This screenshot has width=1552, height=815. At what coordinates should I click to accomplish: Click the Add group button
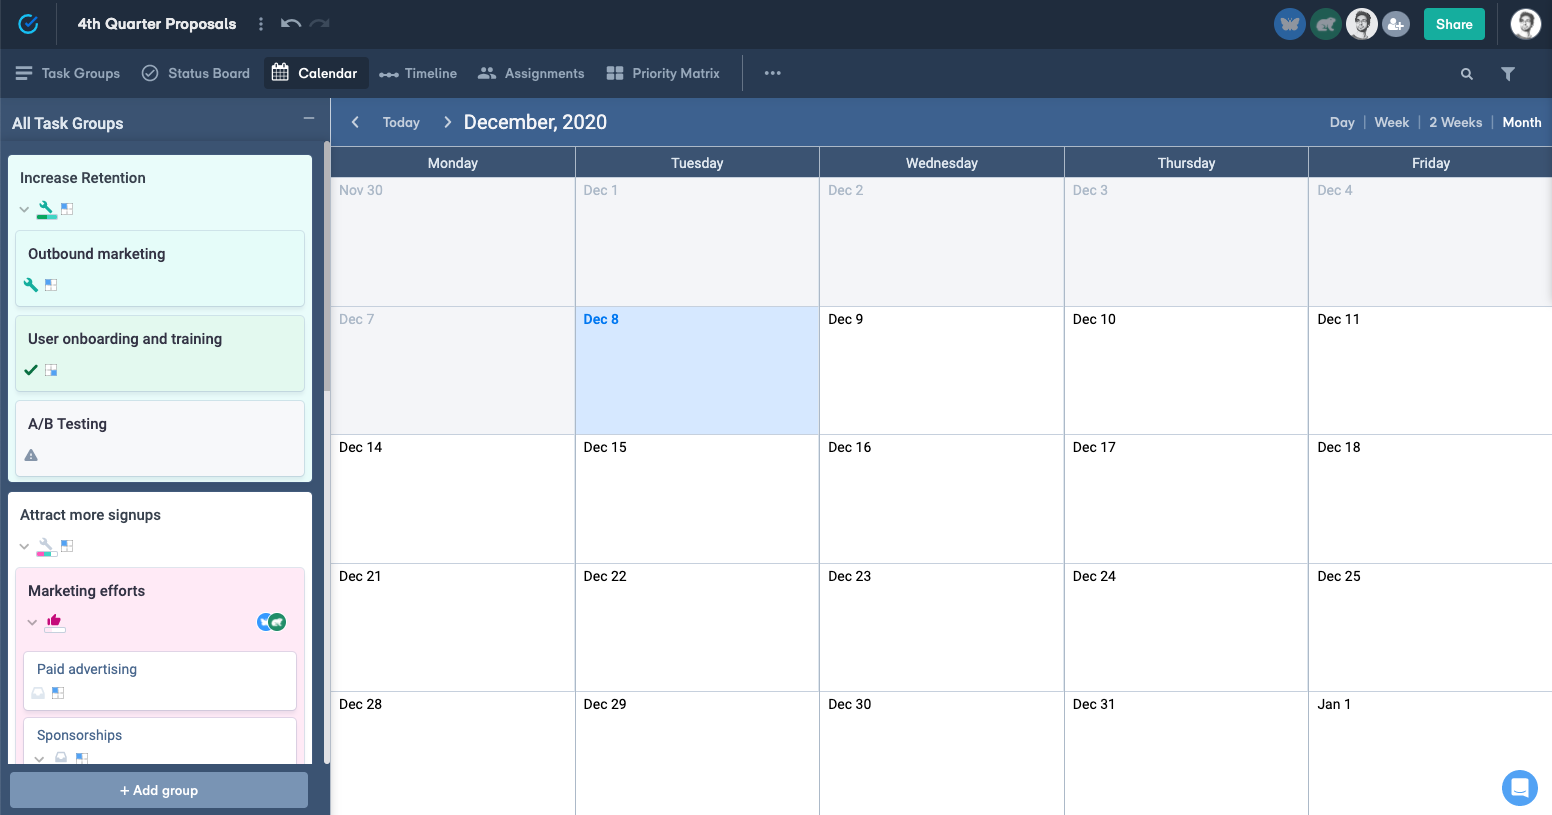pos(159,790)
